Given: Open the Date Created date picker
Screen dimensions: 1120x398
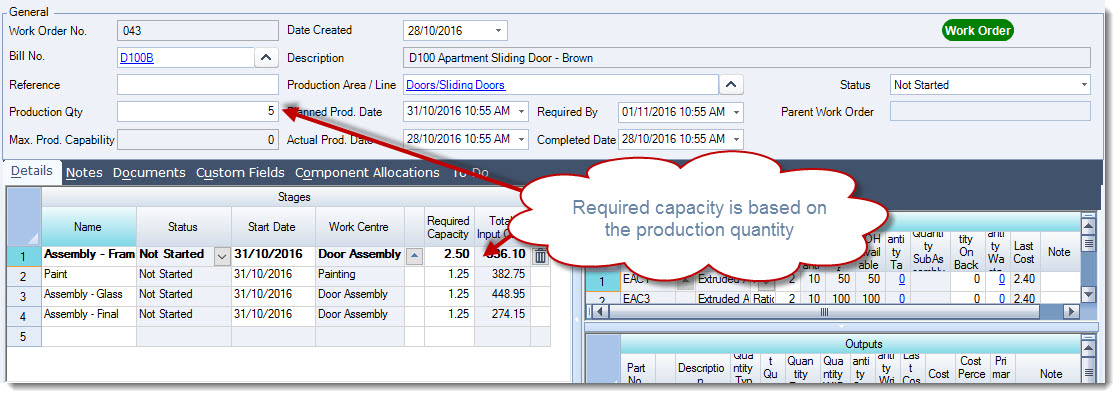Looking at the screenshot, I should pyautogui.click(x=498, y=31).
